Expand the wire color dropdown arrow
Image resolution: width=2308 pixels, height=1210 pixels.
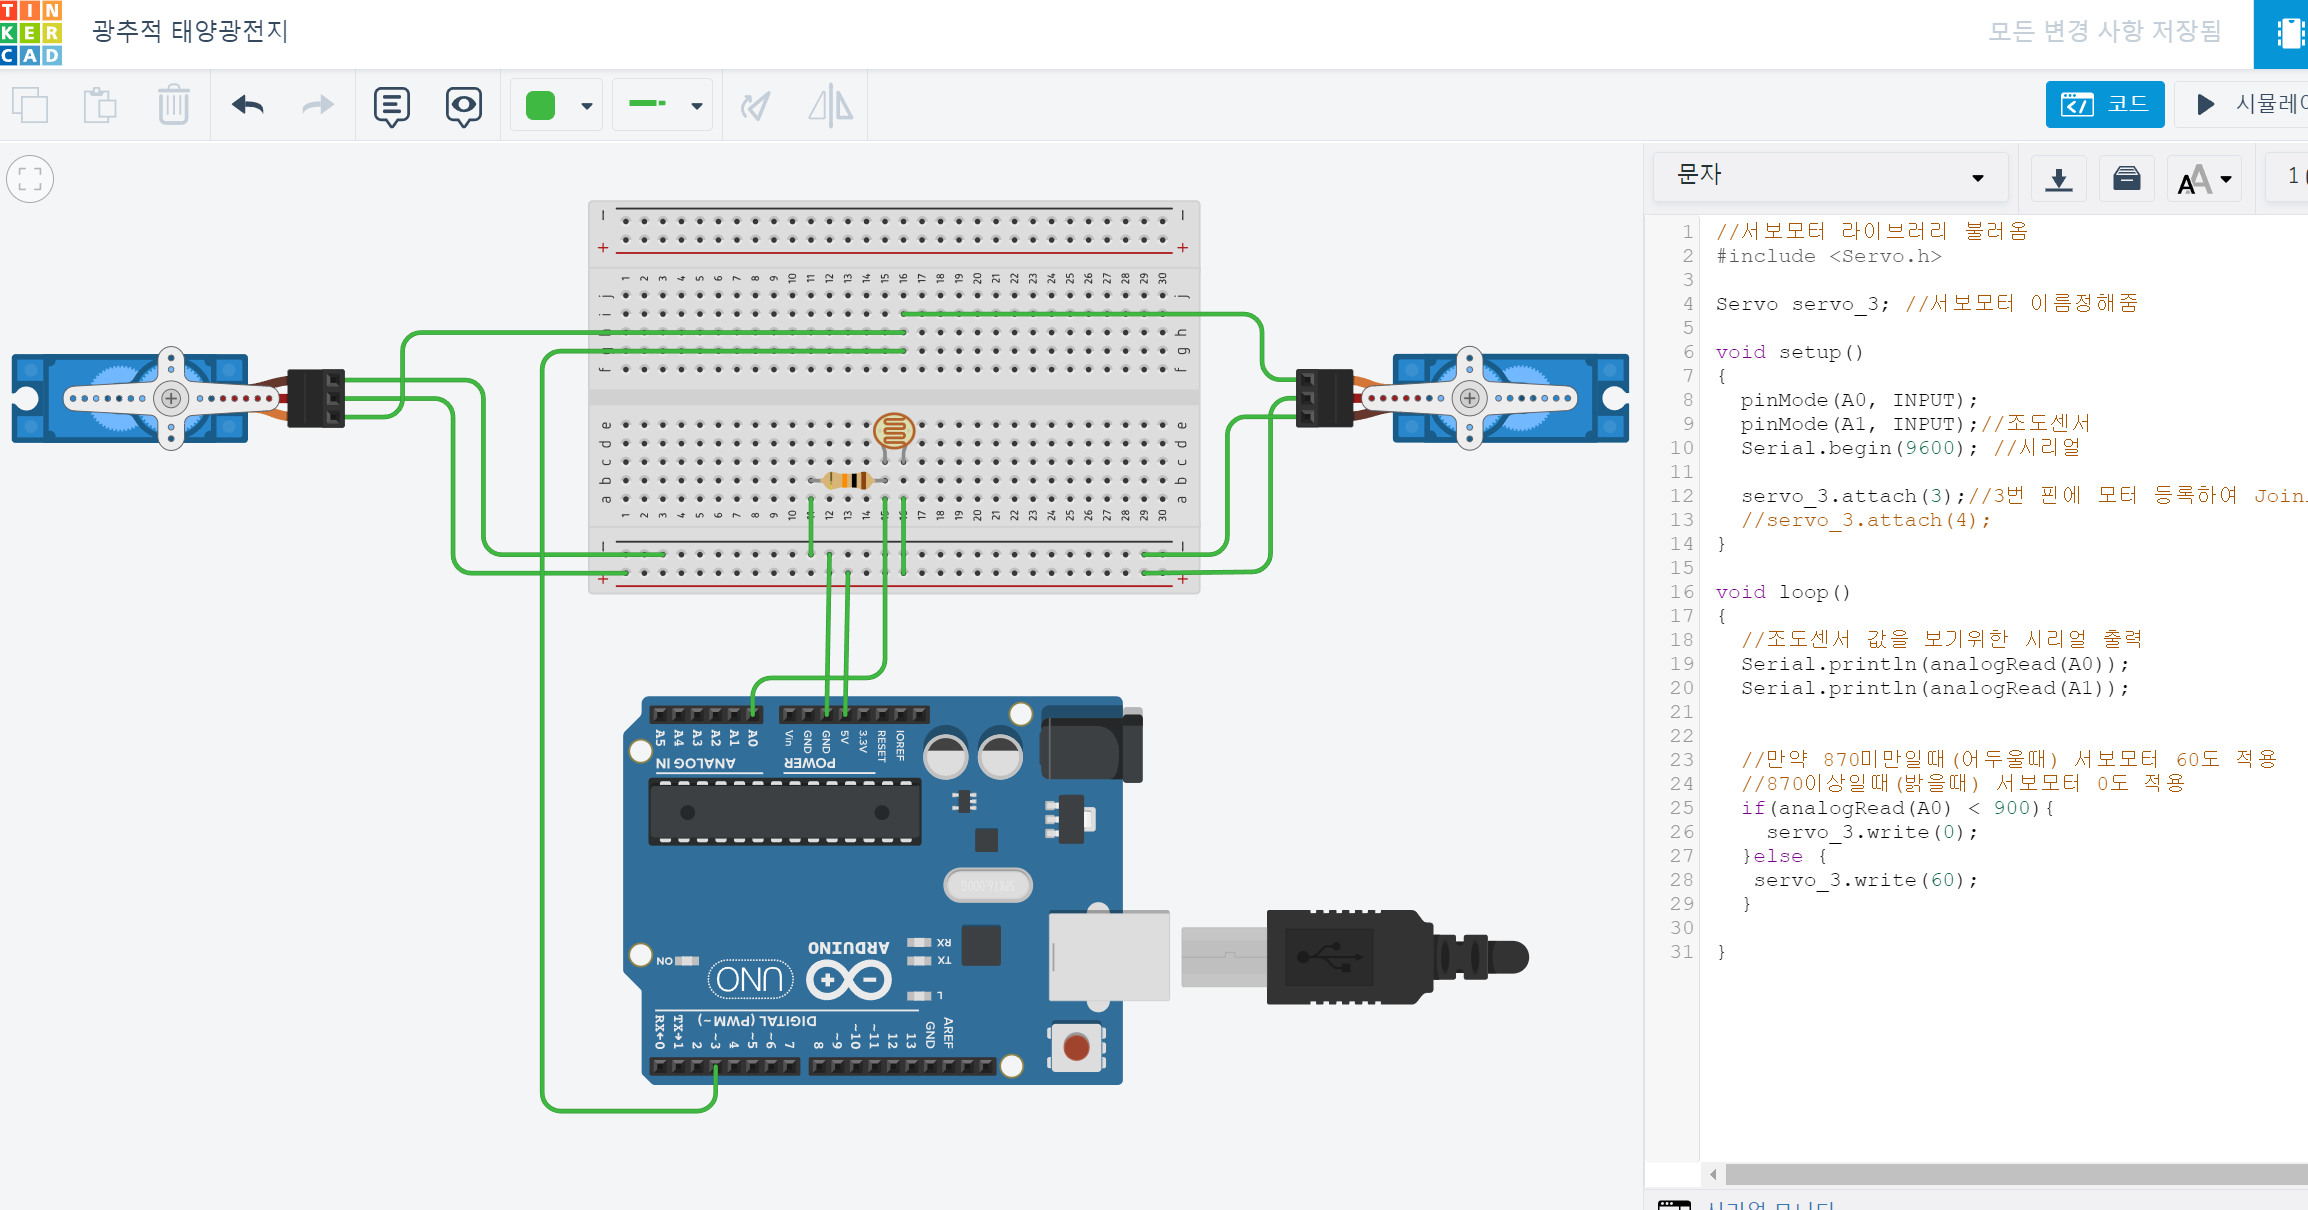pos(587,106)
